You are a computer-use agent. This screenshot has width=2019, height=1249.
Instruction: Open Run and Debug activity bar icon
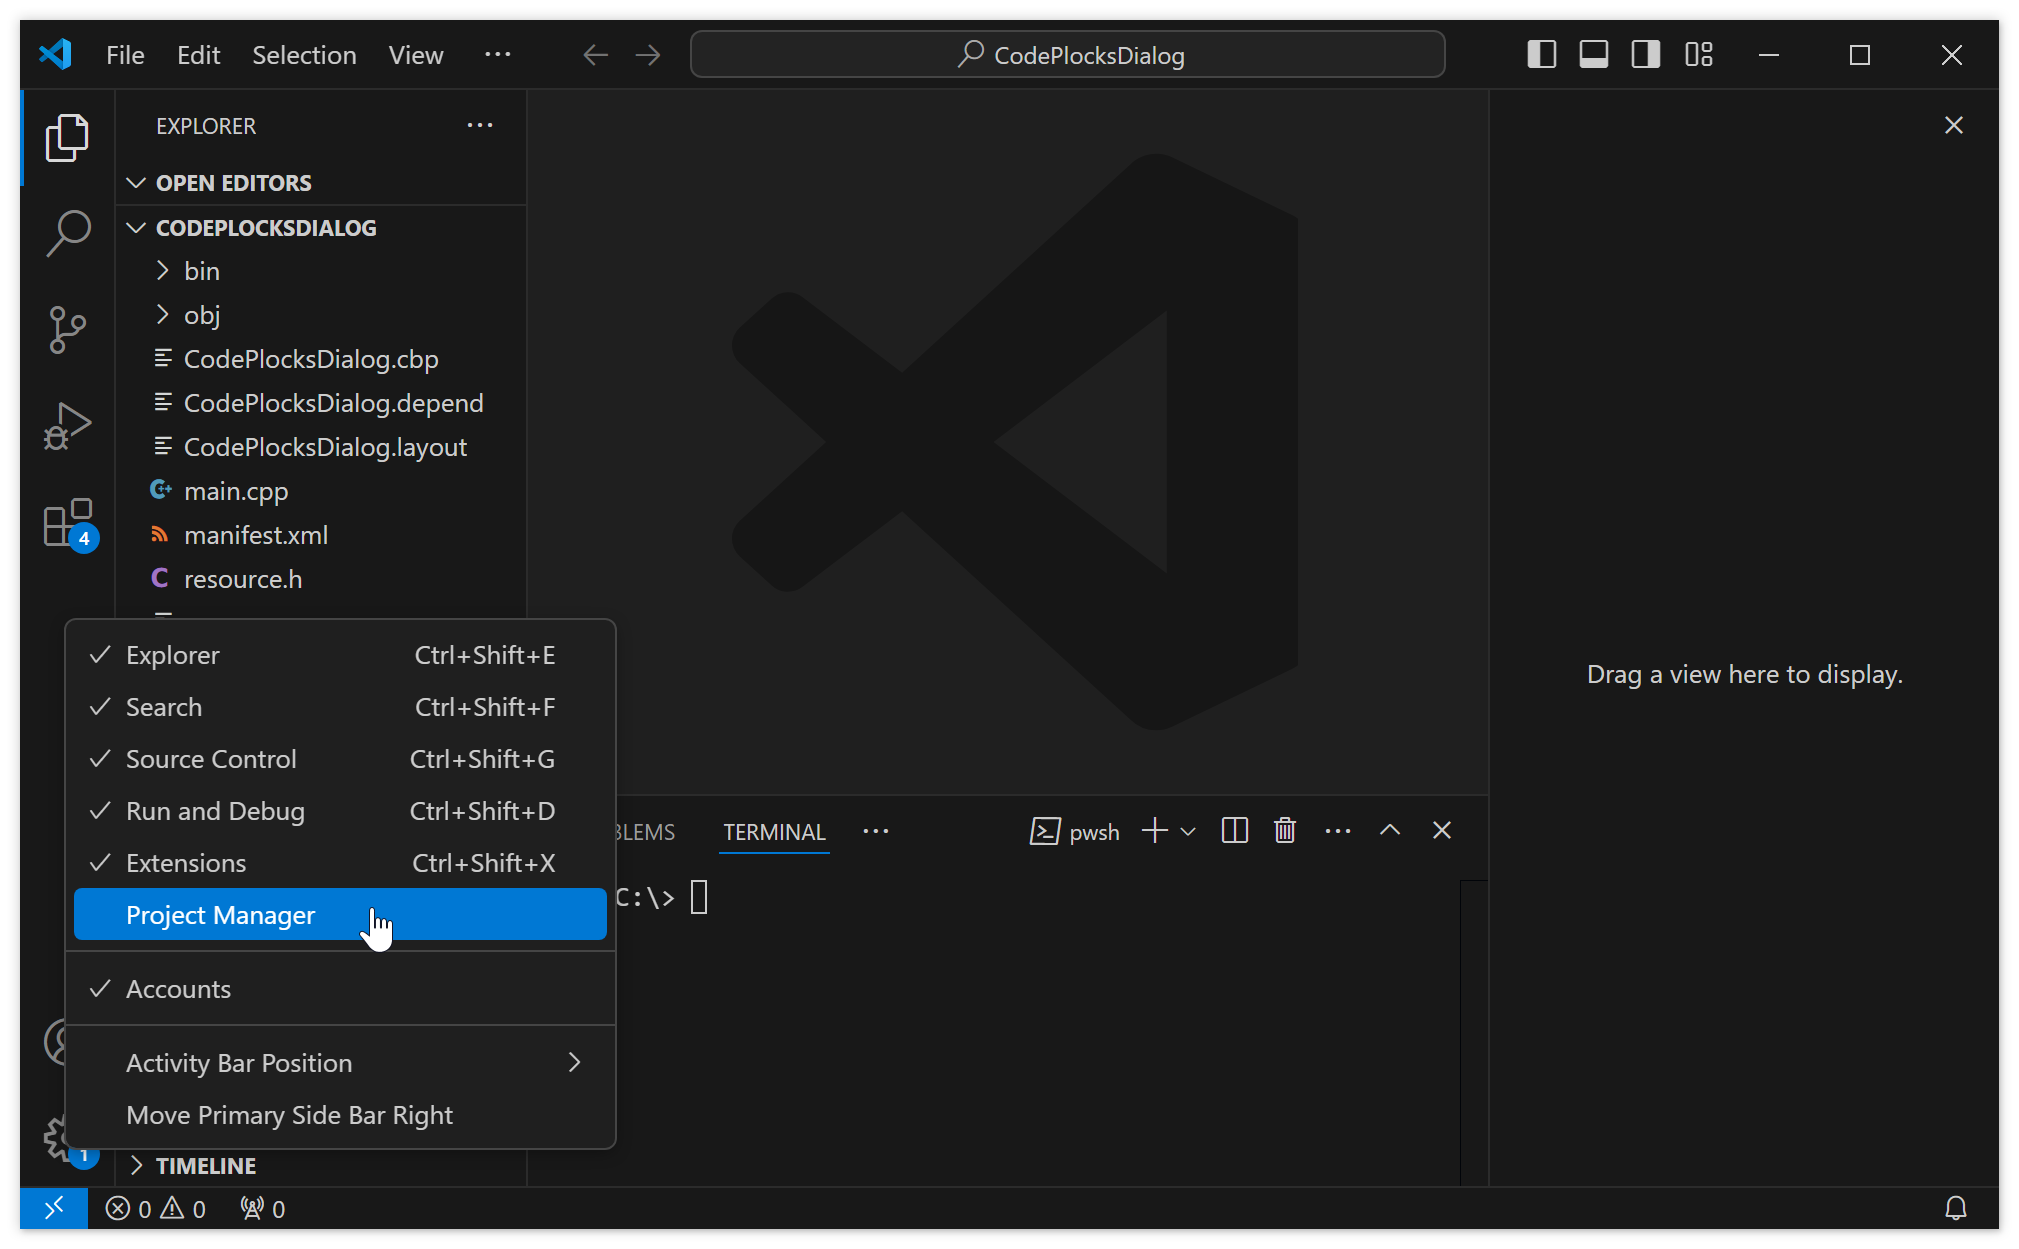(67, 426)
